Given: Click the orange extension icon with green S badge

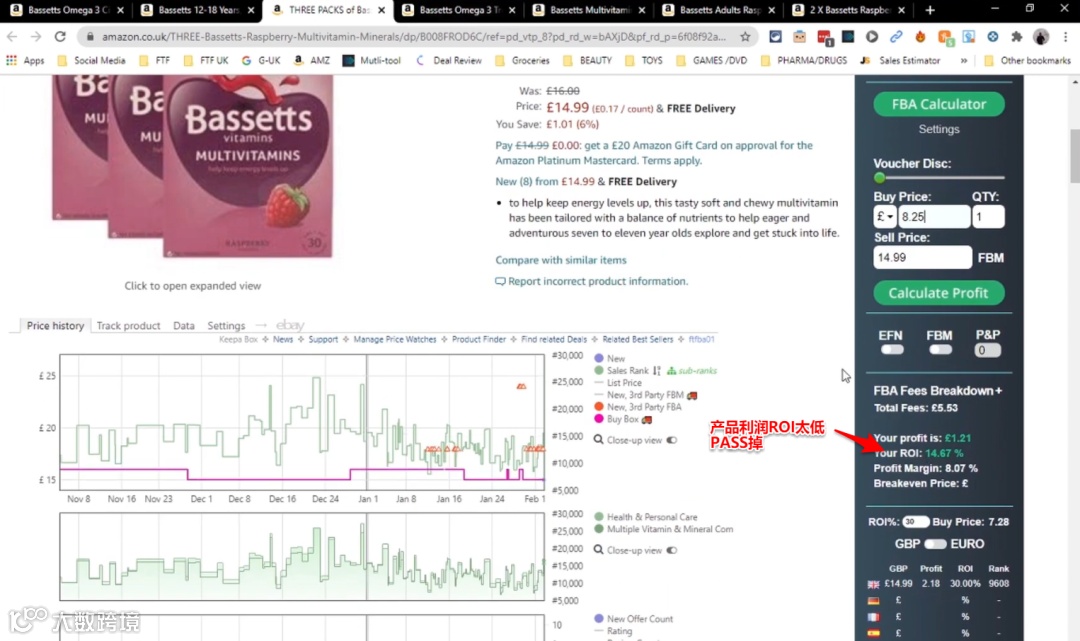Looking at the screenshot, I should (945, 37).
